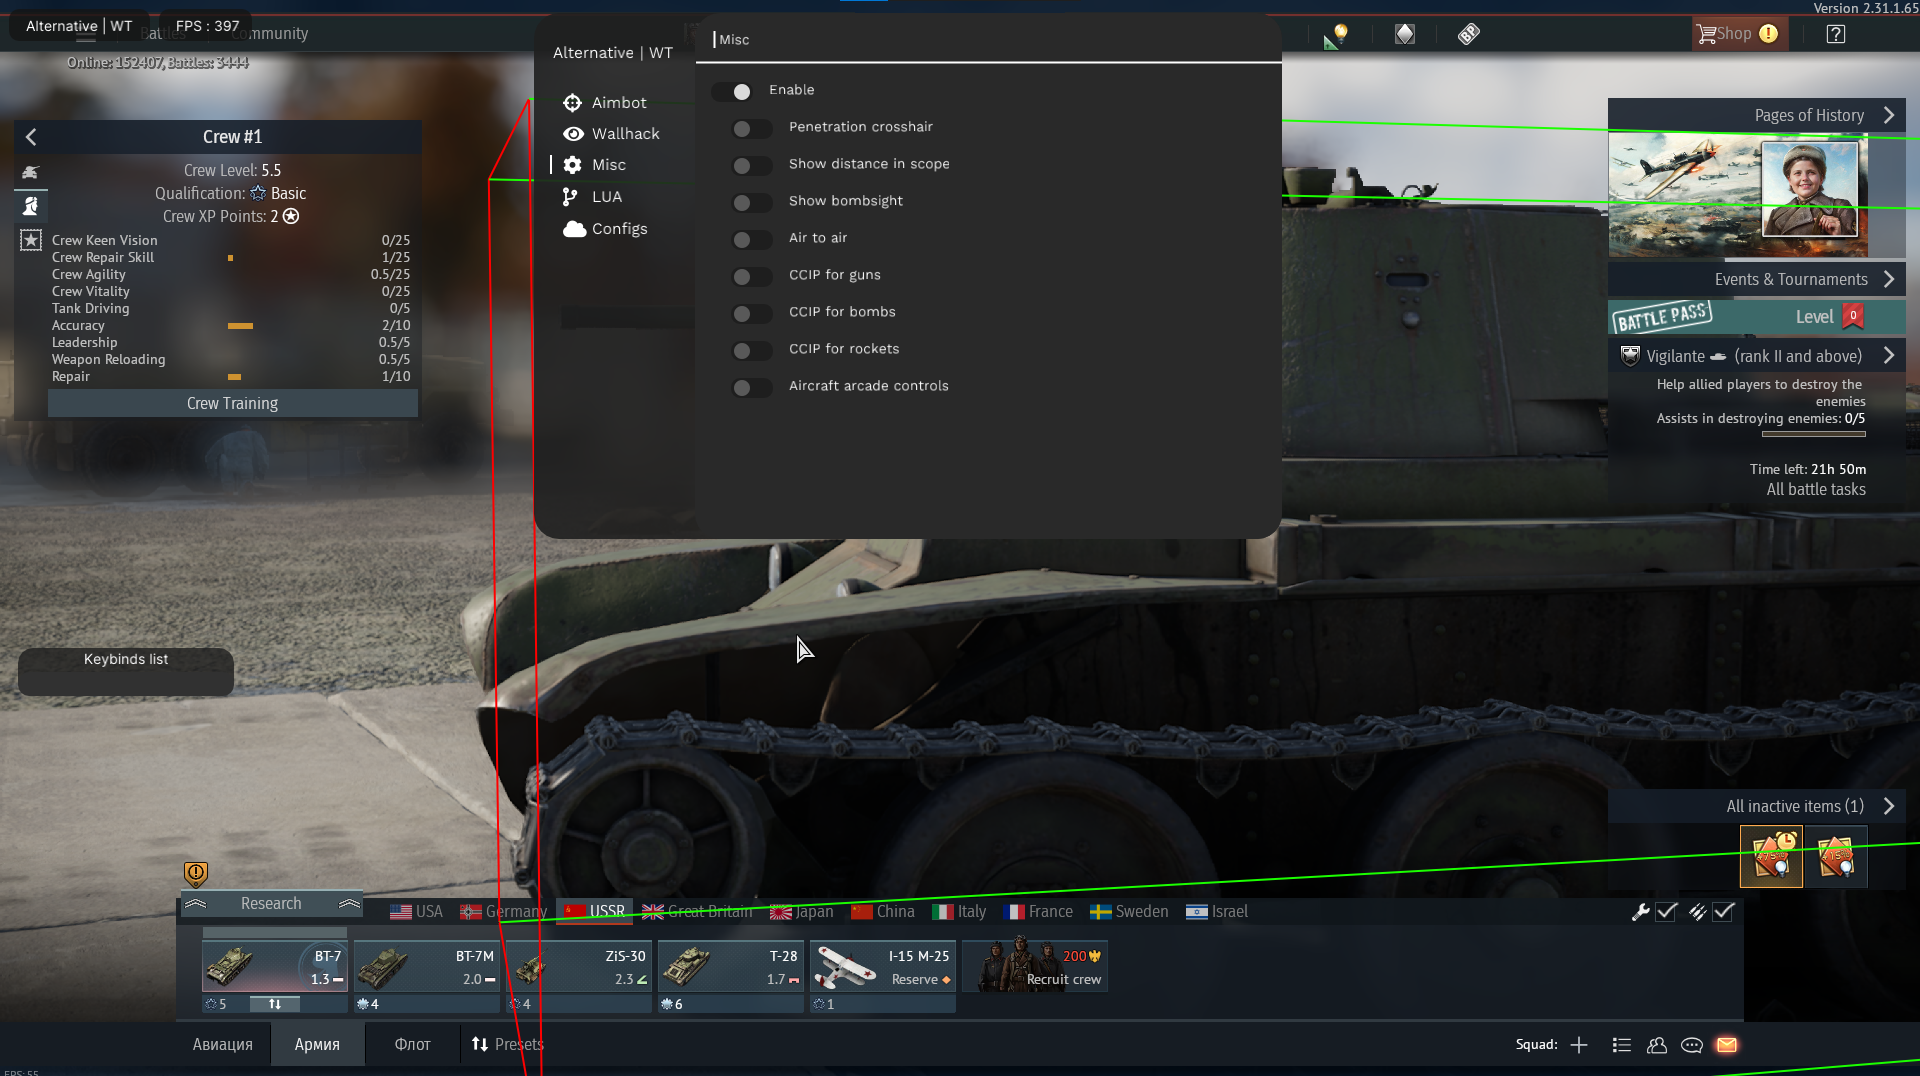Image resolution: width=1920 pixels, height=1076 pixels.
Task: Turn on Show bombsight toggle
Action: click(751, 202)
